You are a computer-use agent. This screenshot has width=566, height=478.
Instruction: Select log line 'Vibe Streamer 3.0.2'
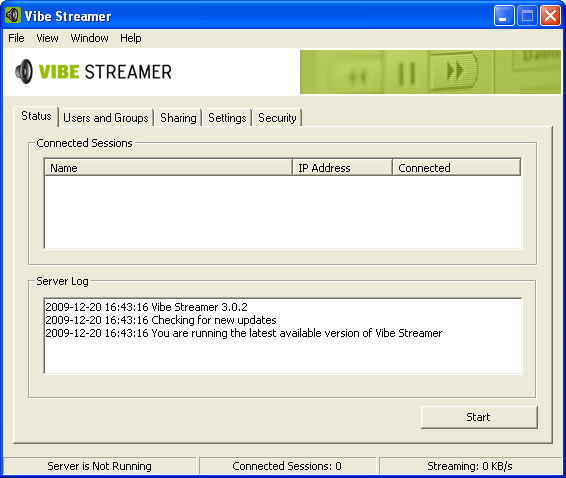coord(147,307)
